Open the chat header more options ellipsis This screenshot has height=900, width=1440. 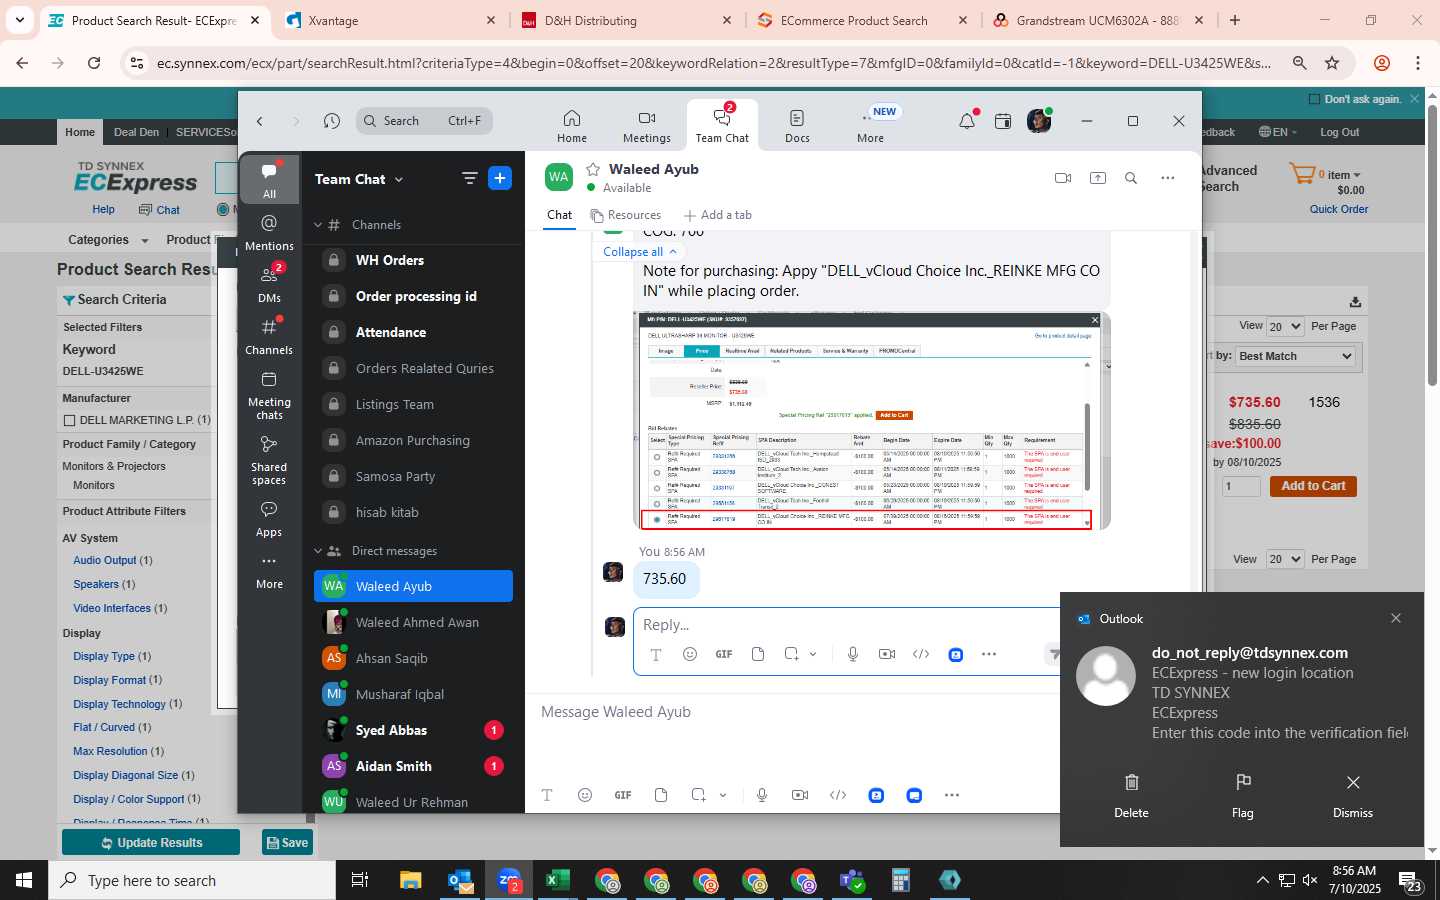pyautogui.click(x=1167, y=178)
